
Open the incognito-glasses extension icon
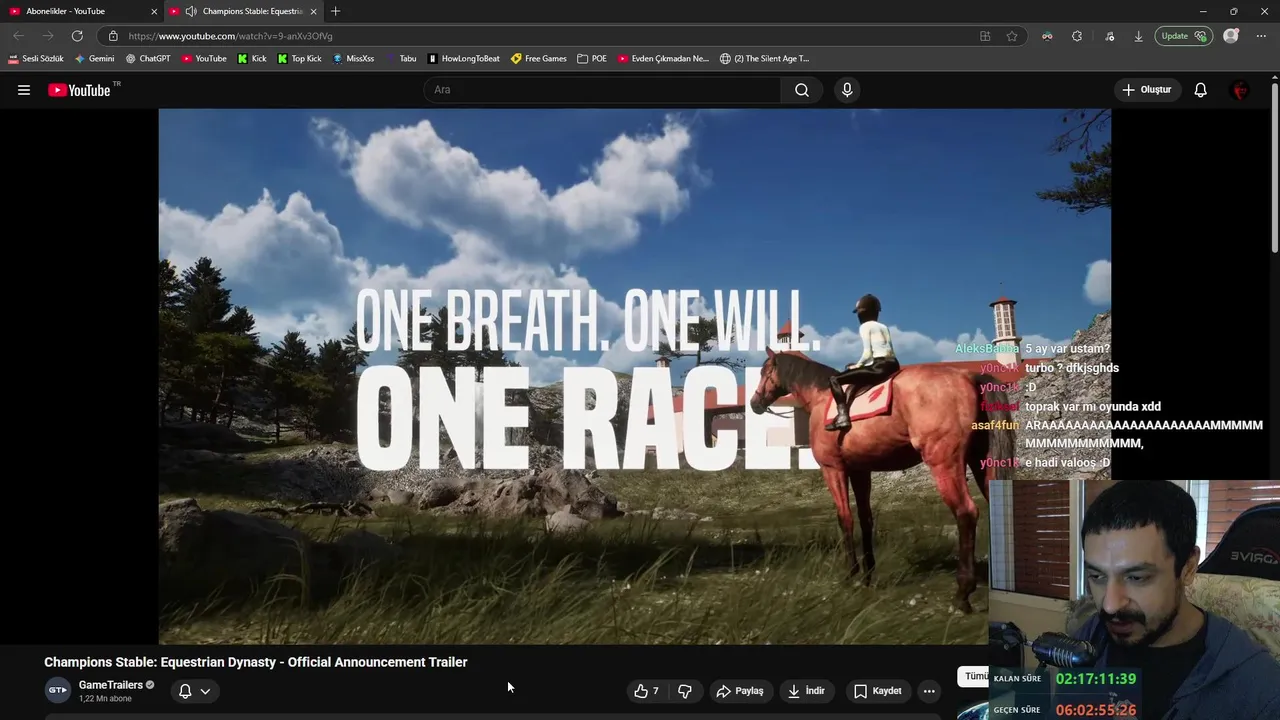(x=1047, y=36)
